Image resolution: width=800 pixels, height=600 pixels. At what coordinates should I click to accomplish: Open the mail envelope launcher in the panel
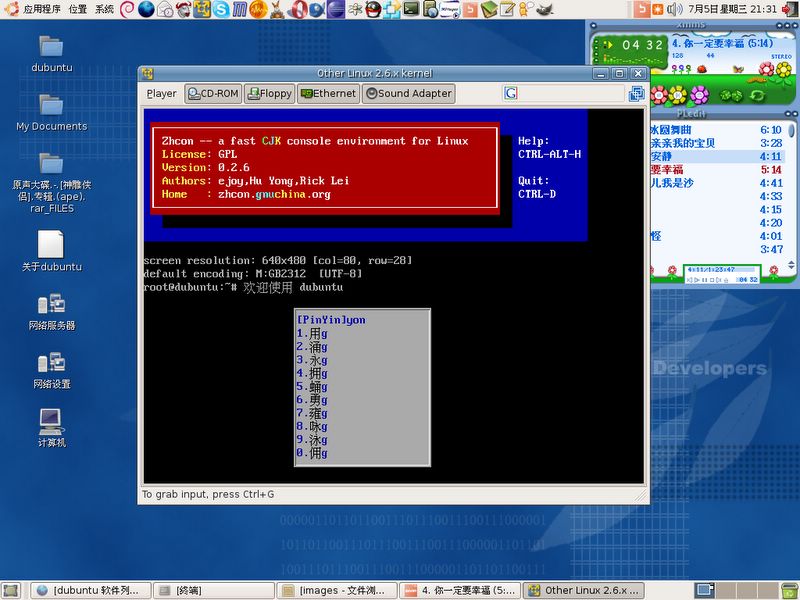coord(165,9)
